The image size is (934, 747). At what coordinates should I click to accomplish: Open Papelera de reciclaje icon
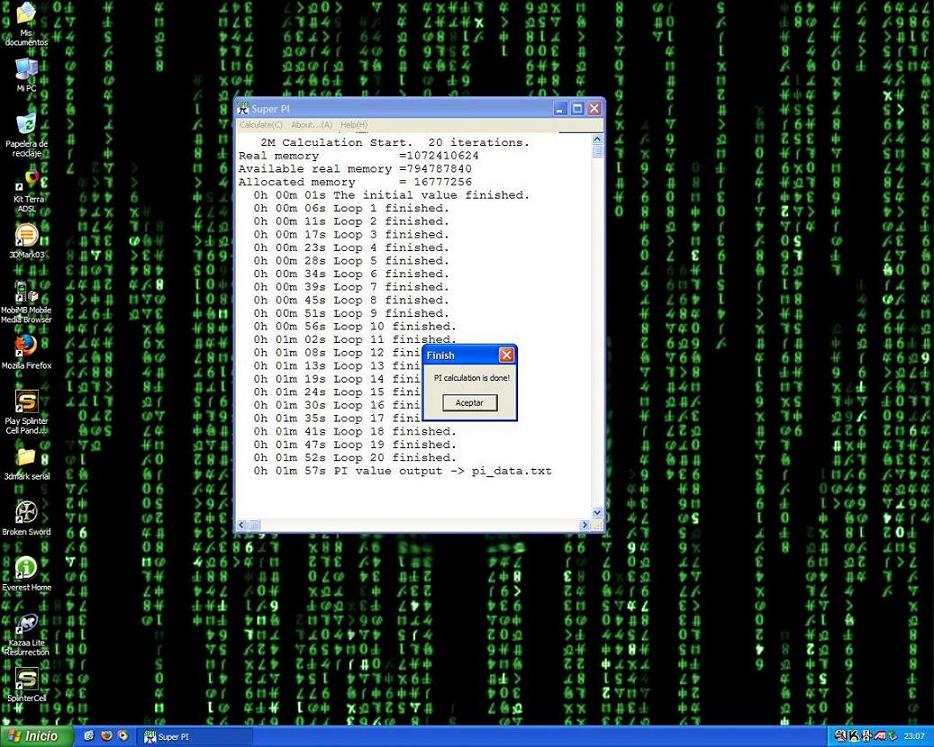click(26, 136)
